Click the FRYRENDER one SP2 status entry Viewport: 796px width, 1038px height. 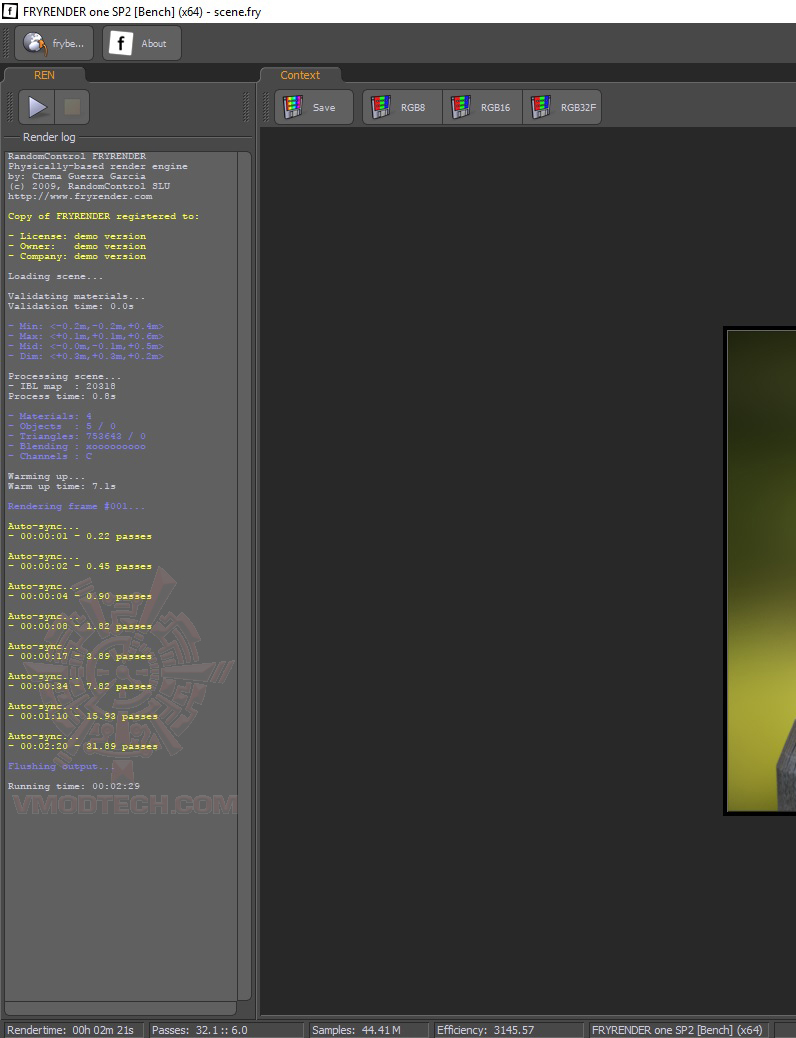pyautogui.click(x=677, y=1030)
